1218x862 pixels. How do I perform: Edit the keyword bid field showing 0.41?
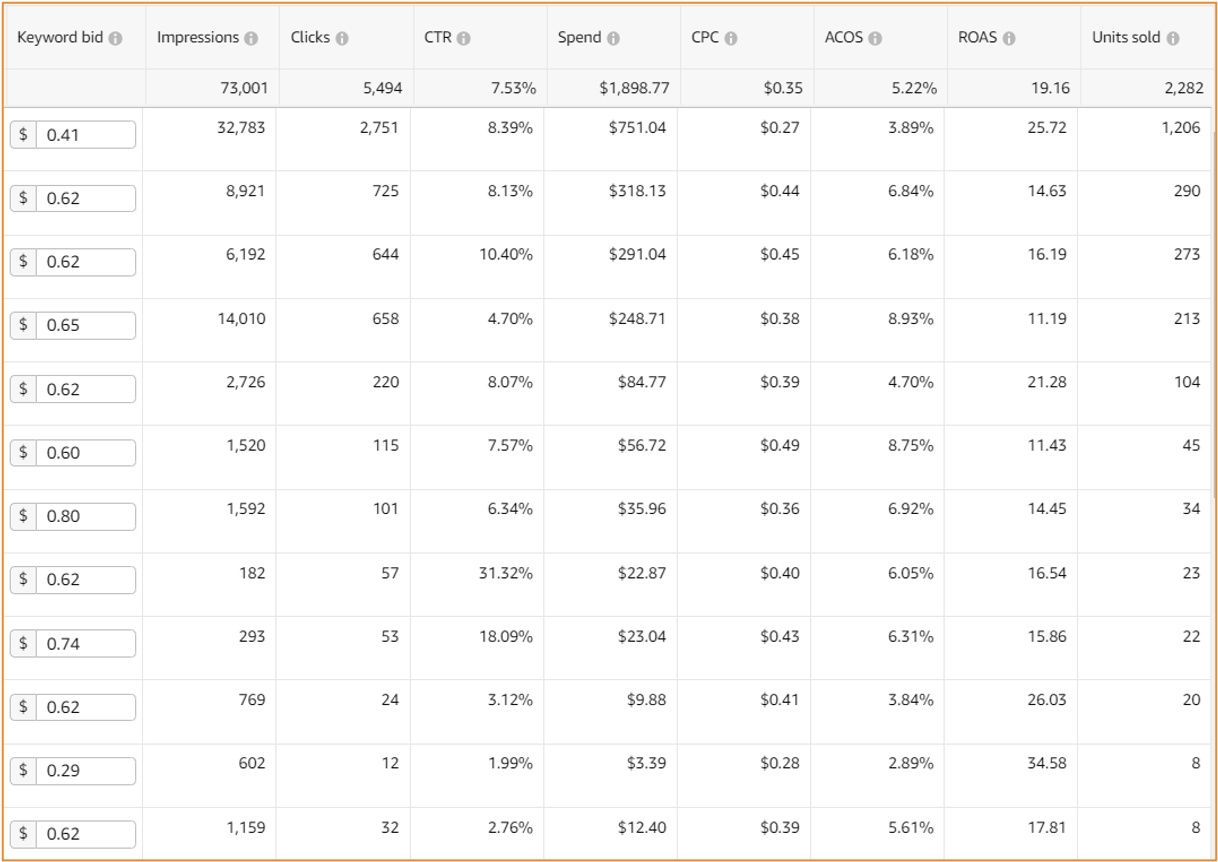pyautogui.click(x=73, y=135)
